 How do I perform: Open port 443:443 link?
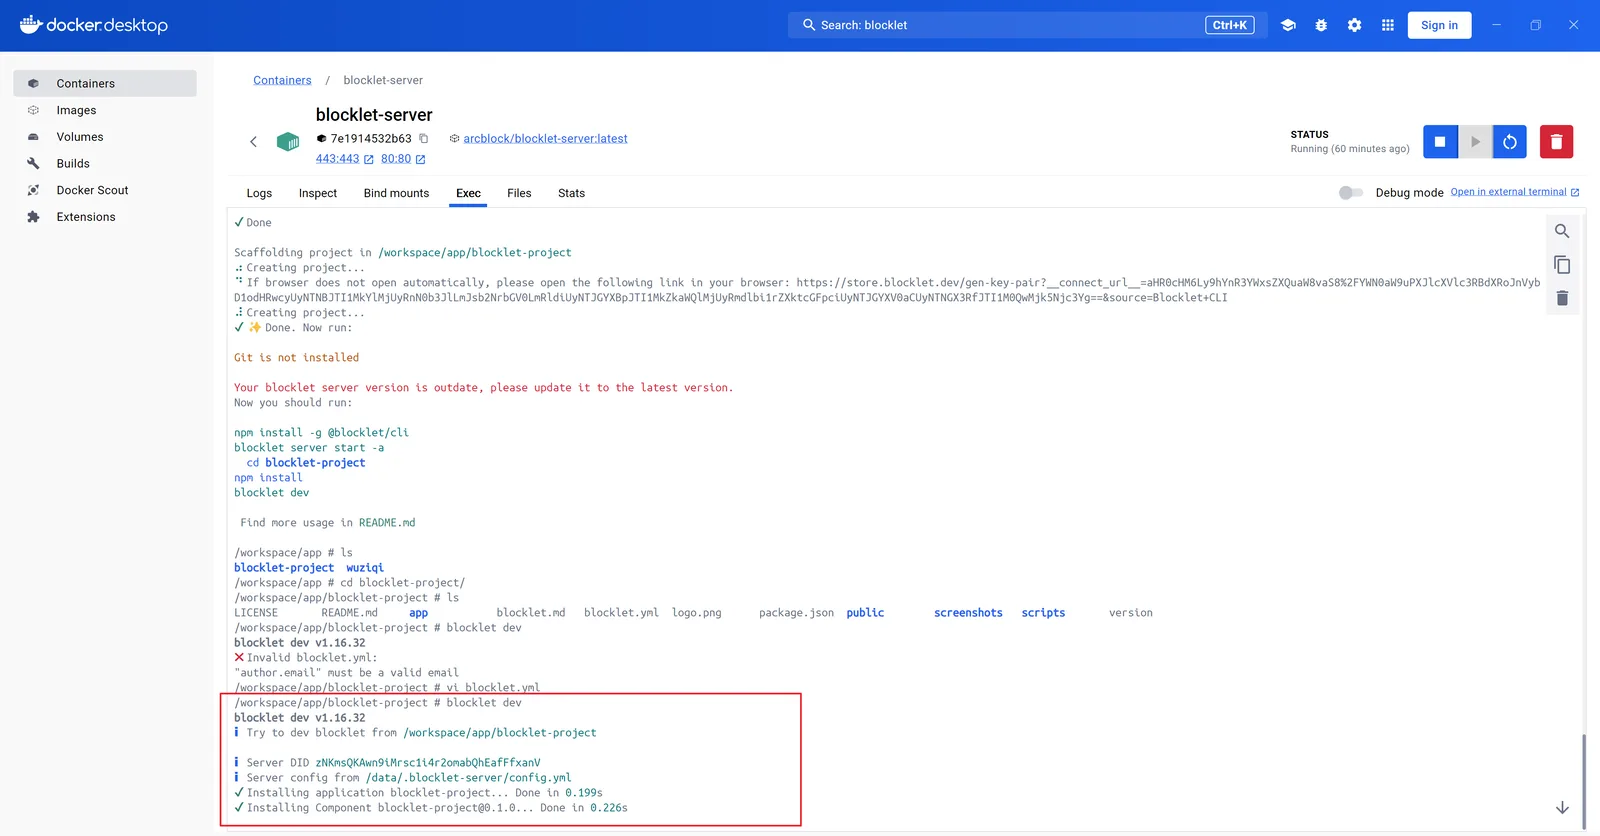pos(344,159)
